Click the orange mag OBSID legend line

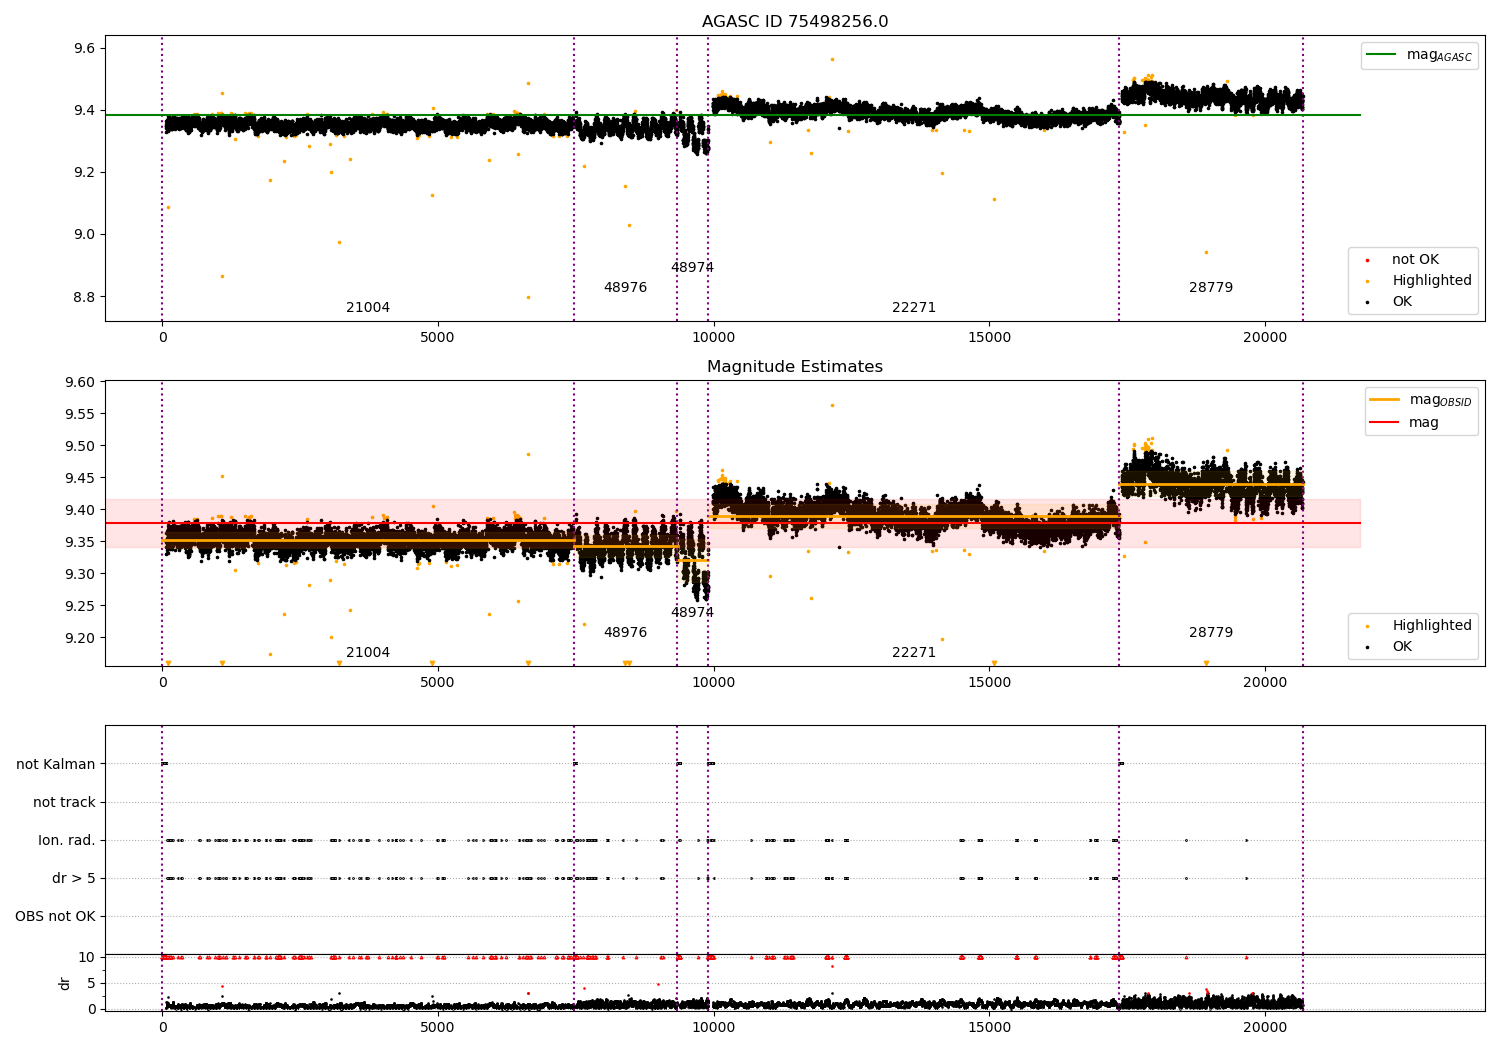pyautogui.click(x=1385, y=400)
